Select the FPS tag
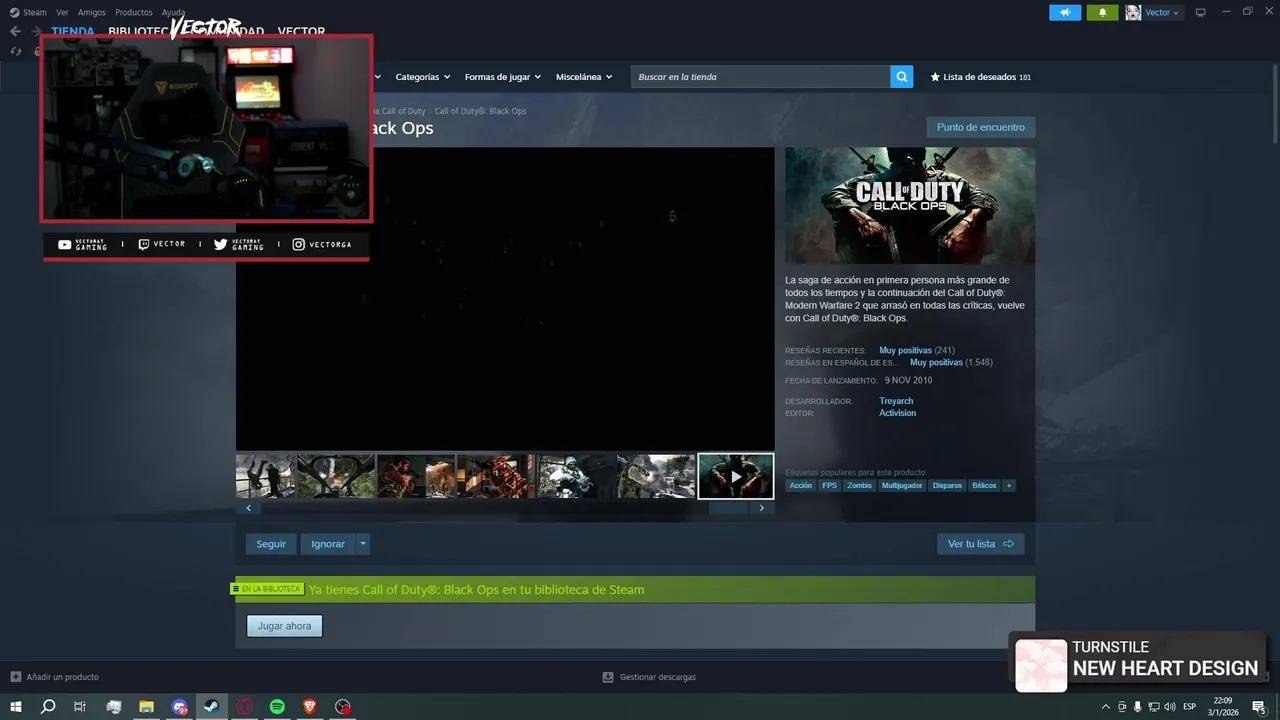This screenshot has height=720, width=1280. tap(829, 485)
